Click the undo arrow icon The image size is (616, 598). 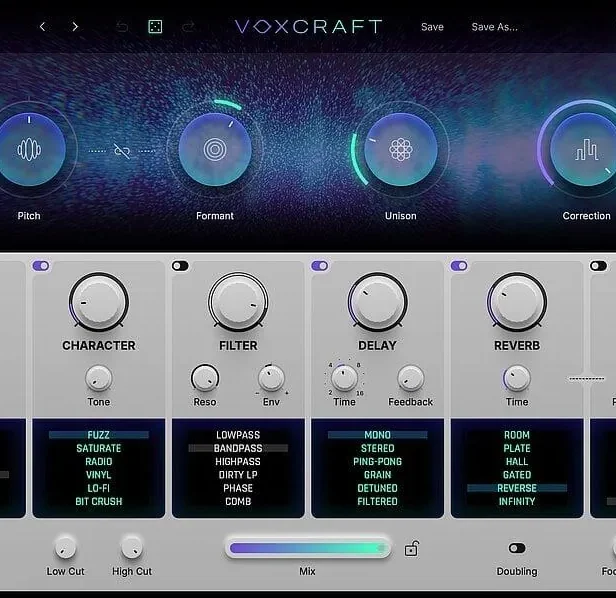point(122,27)
